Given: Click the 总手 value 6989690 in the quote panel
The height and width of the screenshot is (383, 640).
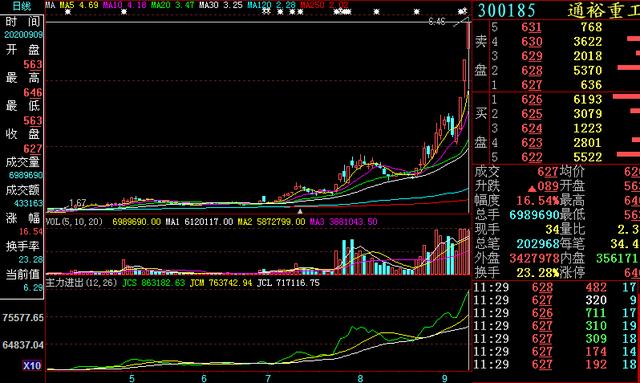Looking at the screenshot, I should point(534,215).
